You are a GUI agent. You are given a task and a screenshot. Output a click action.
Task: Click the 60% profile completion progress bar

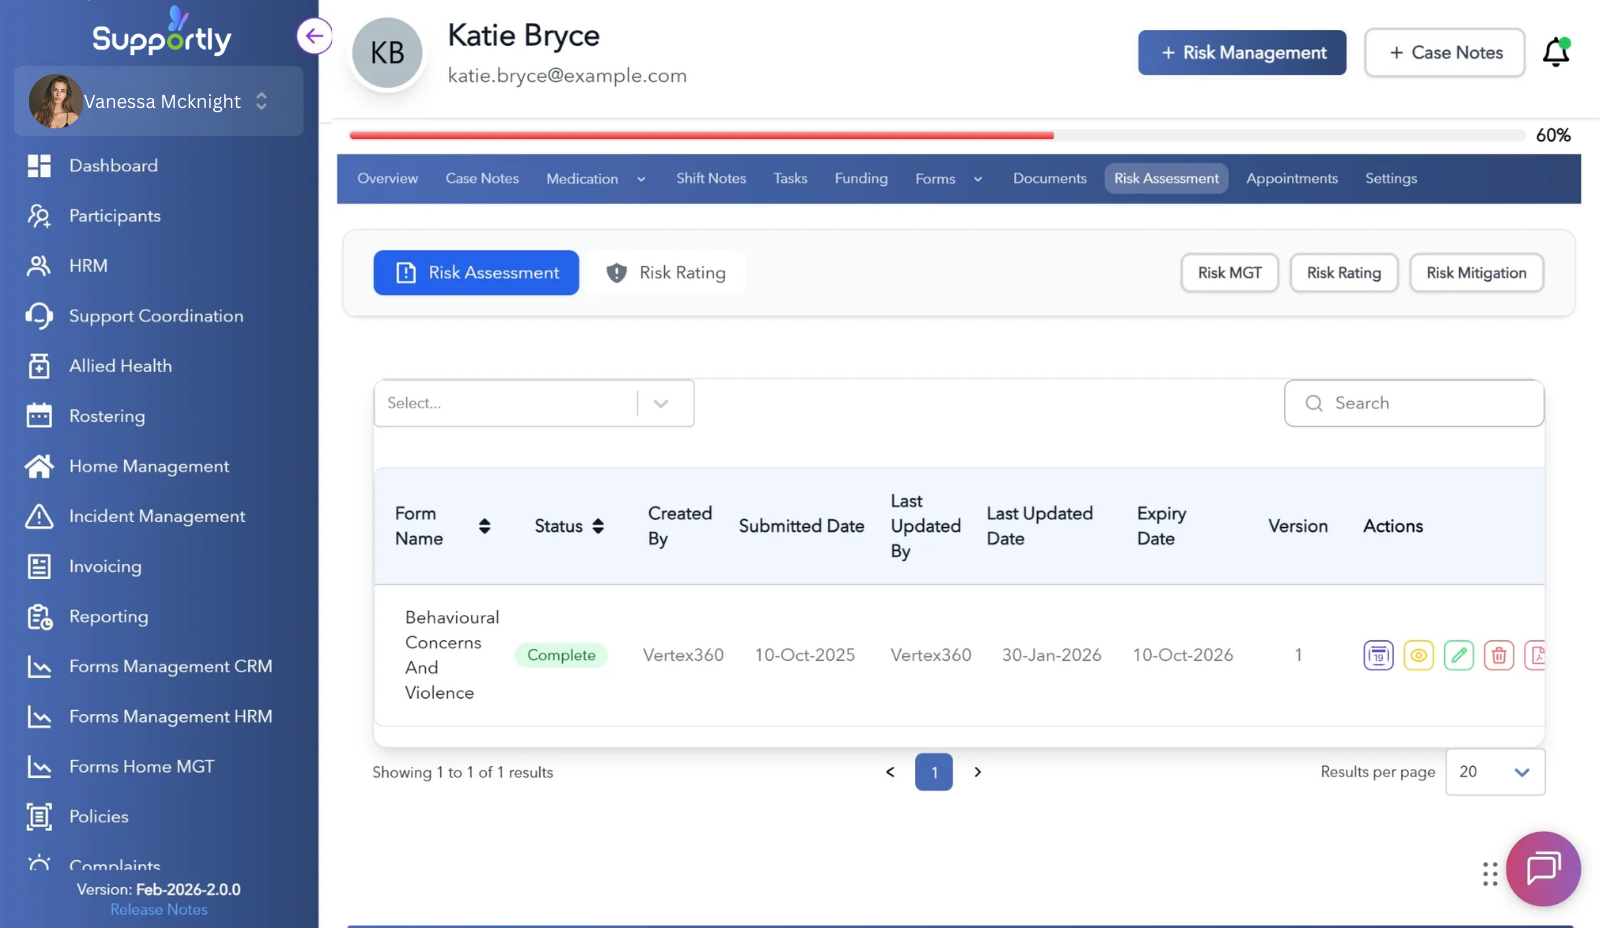938,135
